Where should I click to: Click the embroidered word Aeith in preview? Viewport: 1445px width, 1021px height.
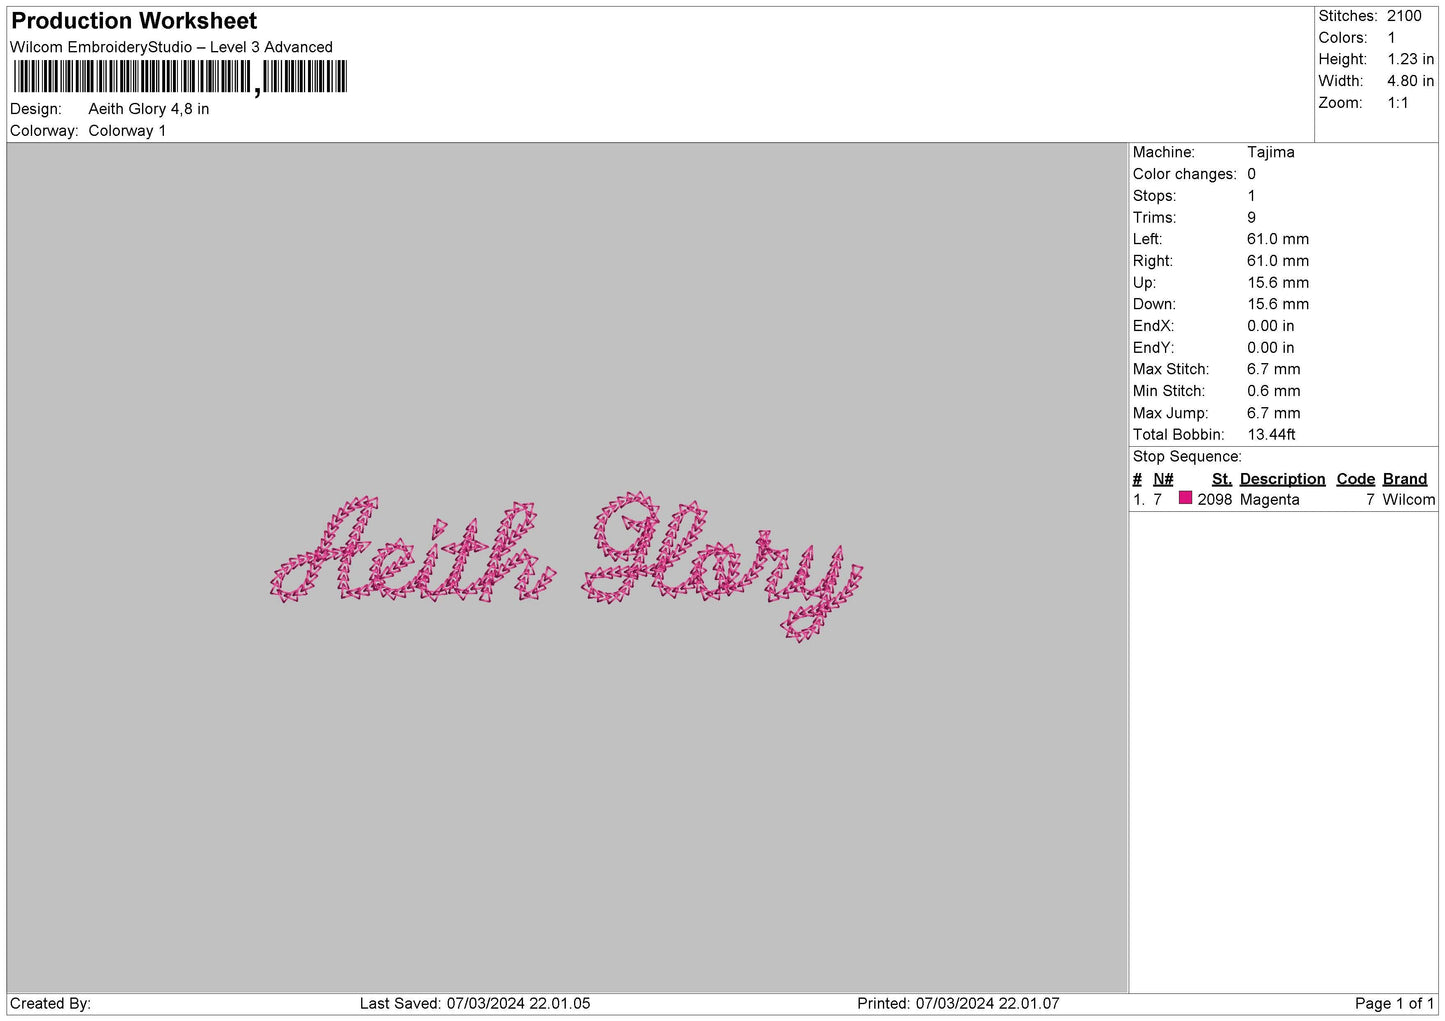click(x=413, y=550)
